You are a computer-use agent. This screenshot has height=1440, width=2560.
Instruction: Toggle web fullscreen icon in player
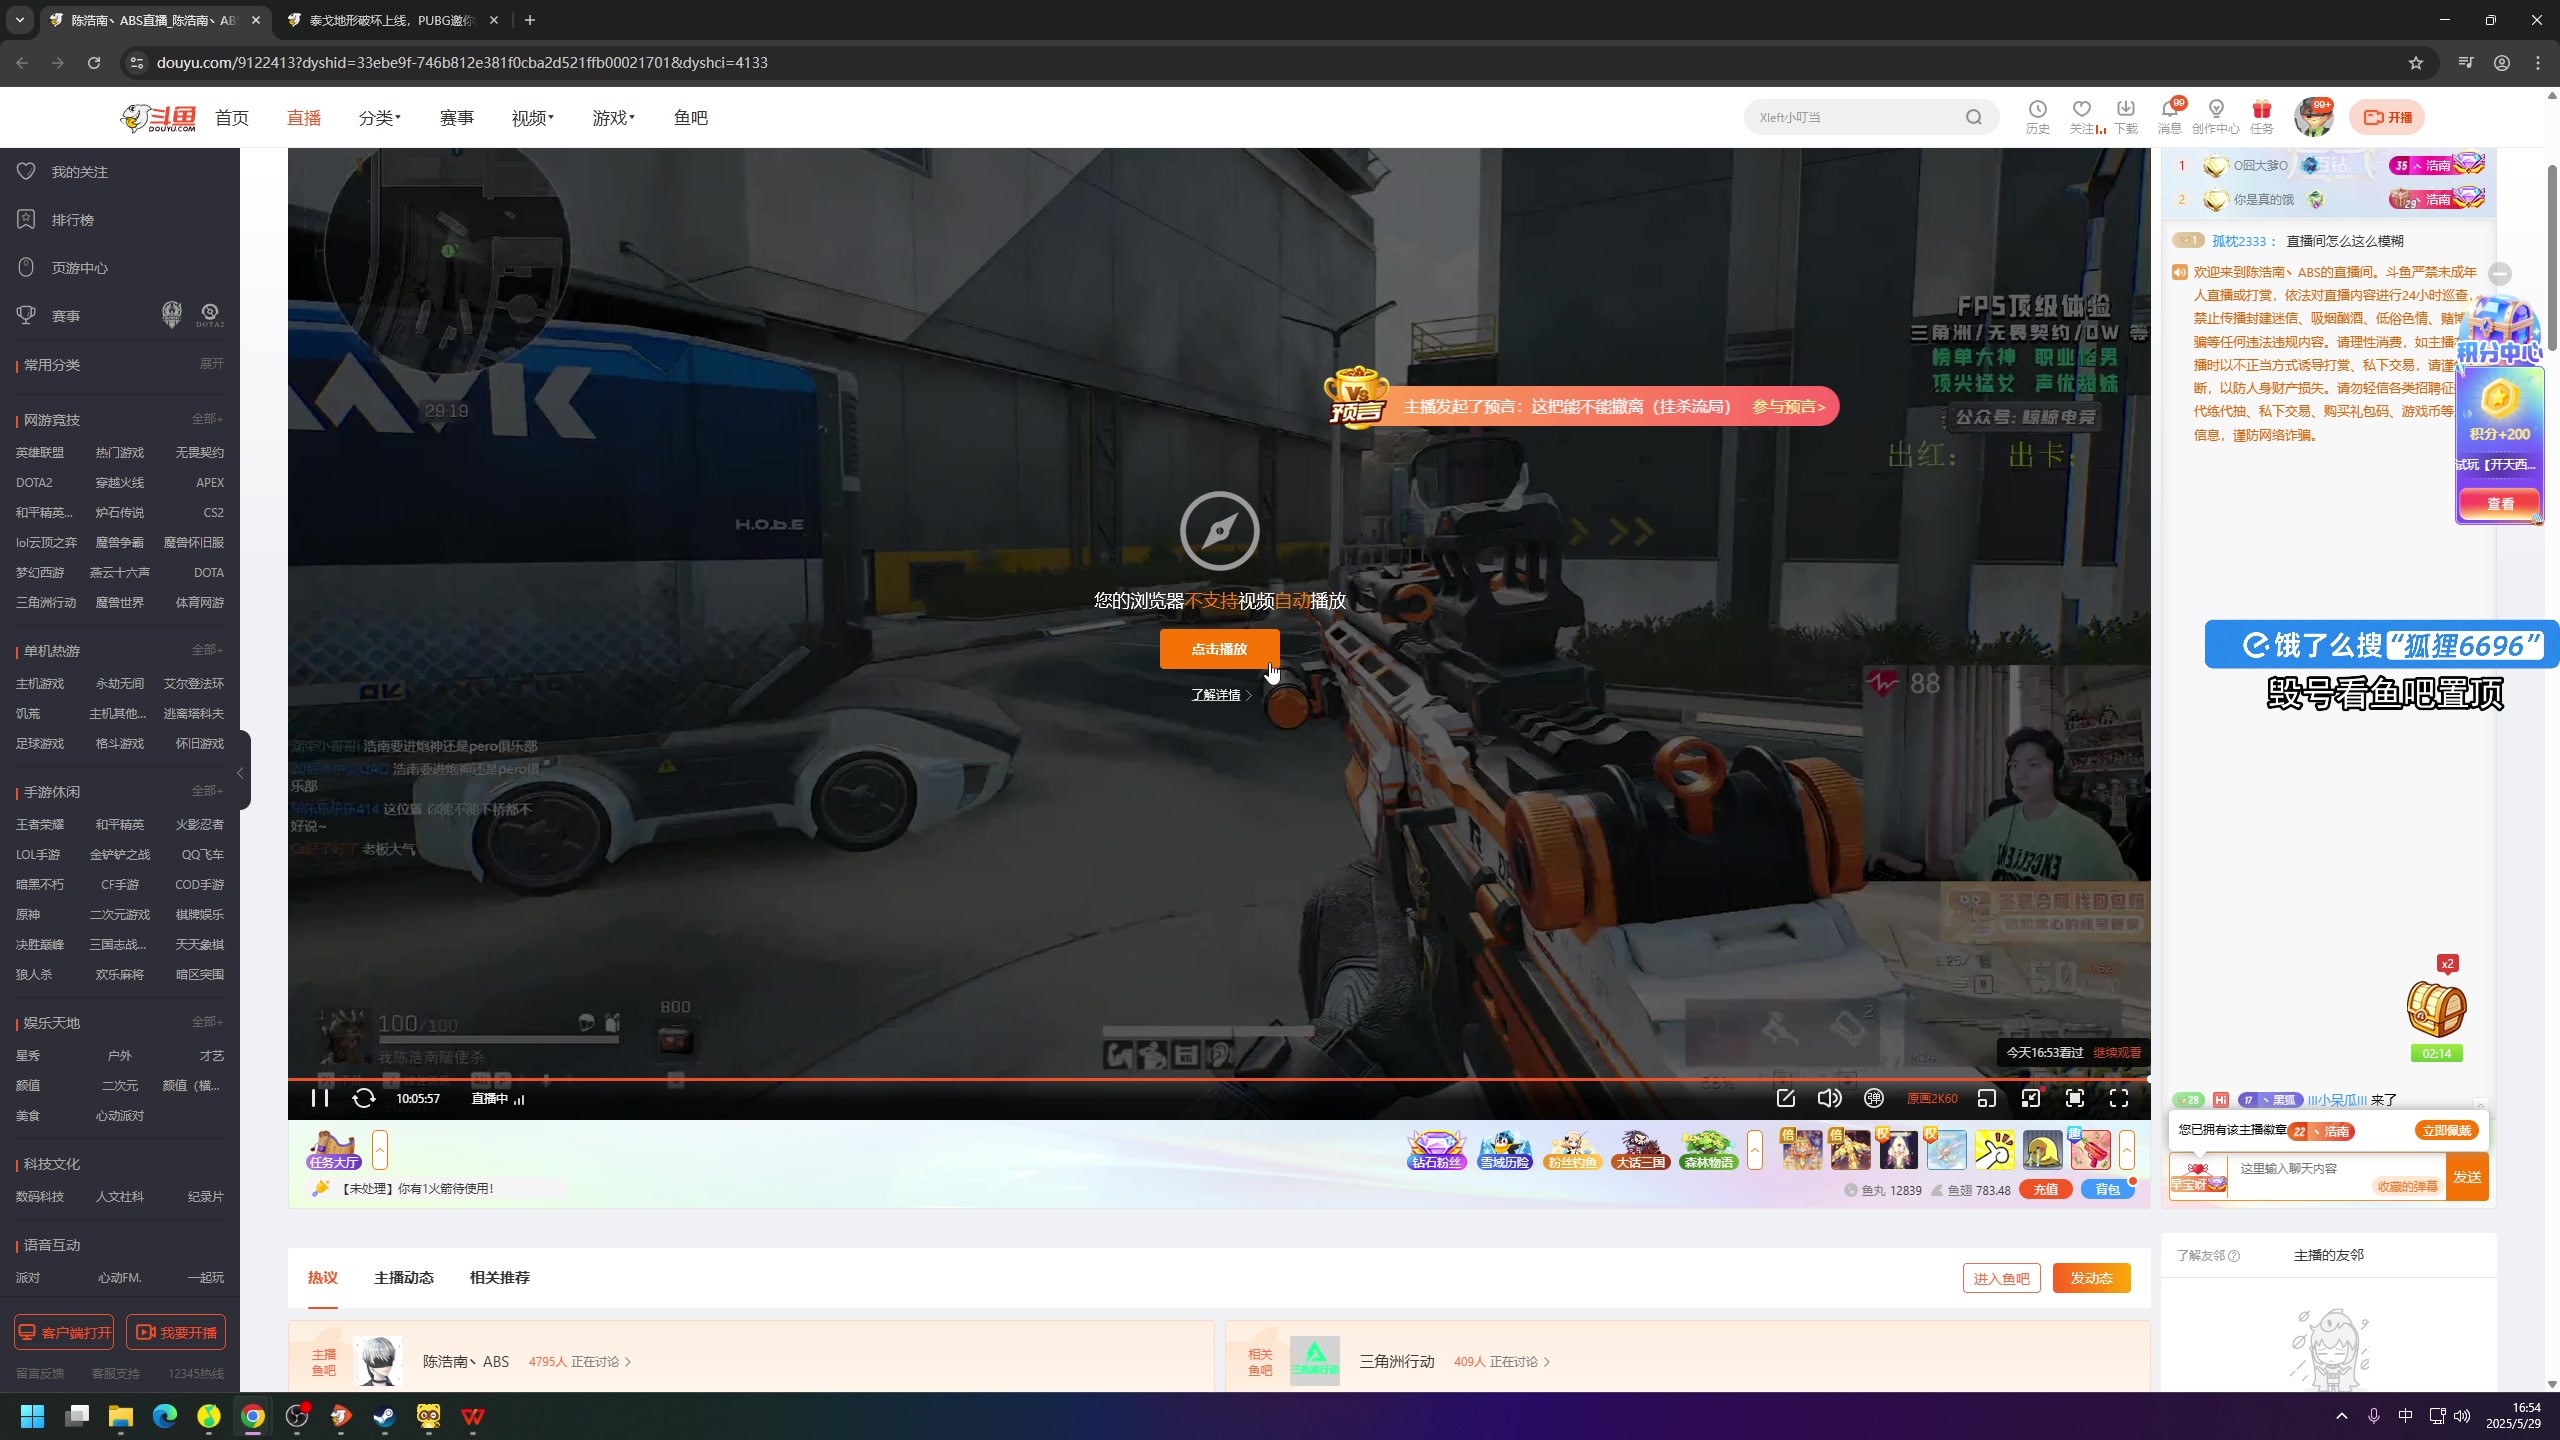[2075, 1098]
